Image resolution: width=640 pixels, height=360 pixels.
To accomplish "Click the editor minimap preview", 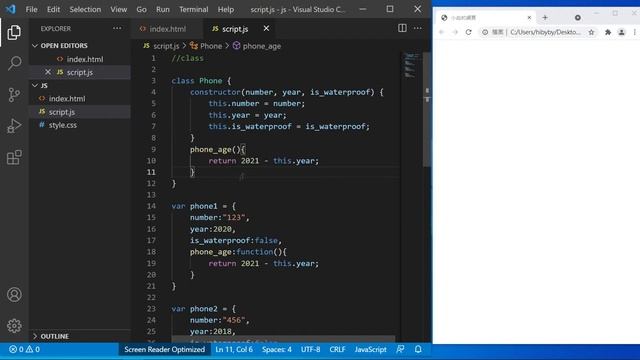I will click(410, 65).
